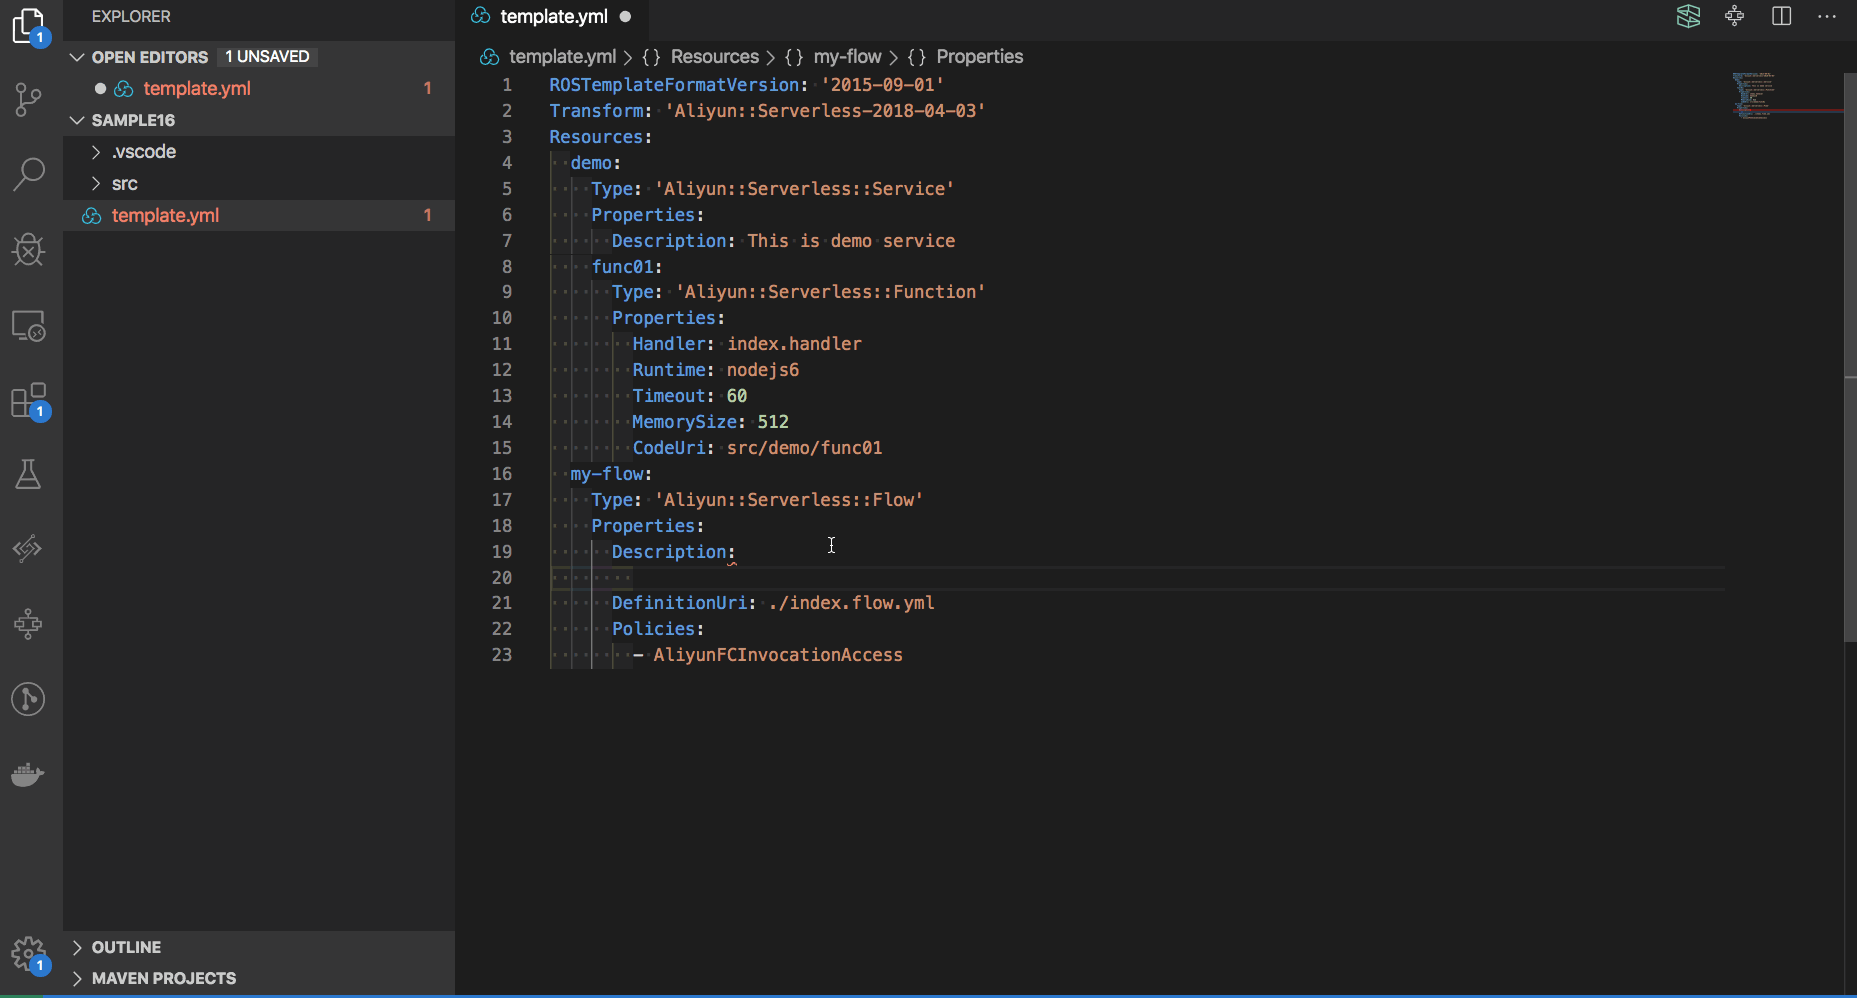Open the Docker whale view
The height and width of the screenshot is (998, 1857).
tap(29, 774)
